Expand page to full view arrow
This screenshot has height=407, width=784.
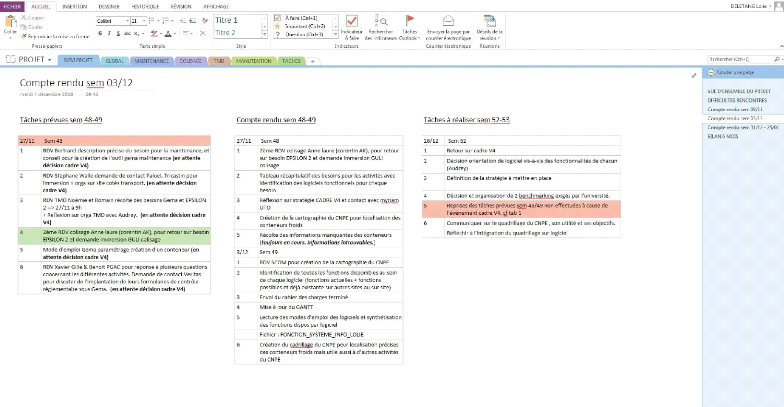(694, 74)
